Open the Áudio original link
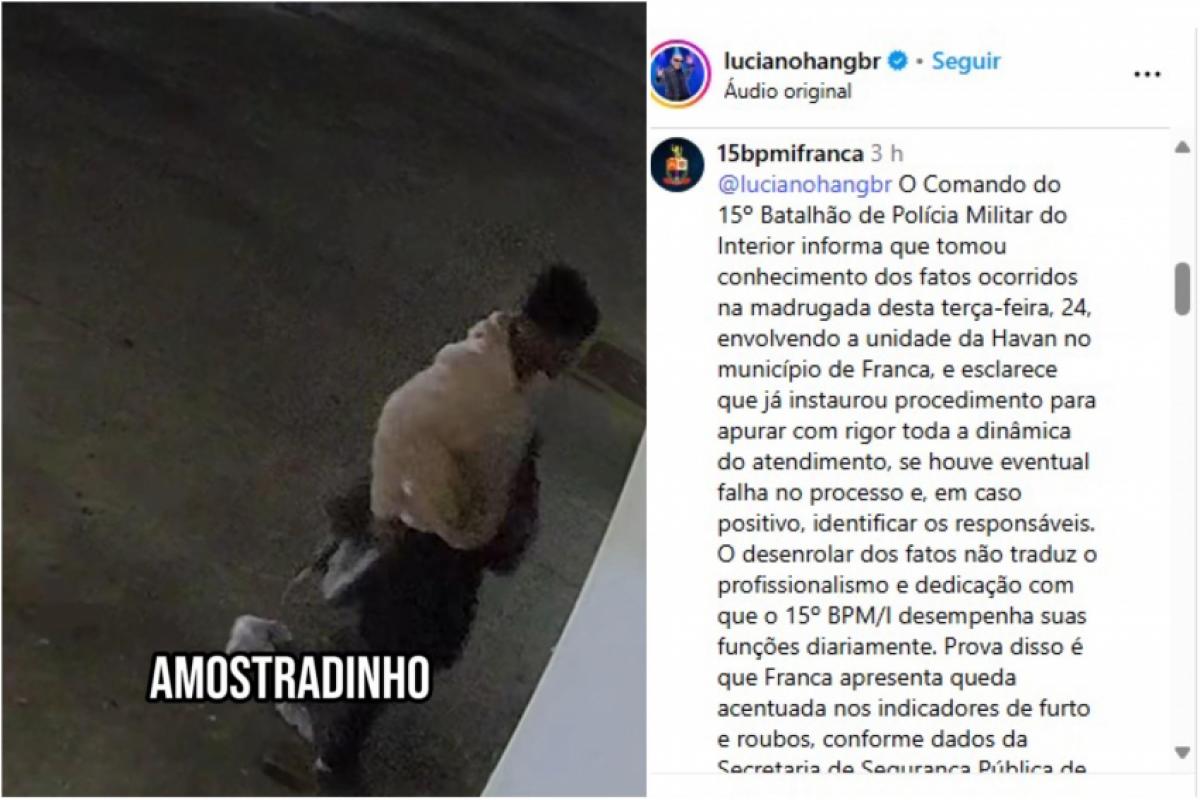Image resolution: width=1200 pixels, height=800 pixels. tap(787, 91)
